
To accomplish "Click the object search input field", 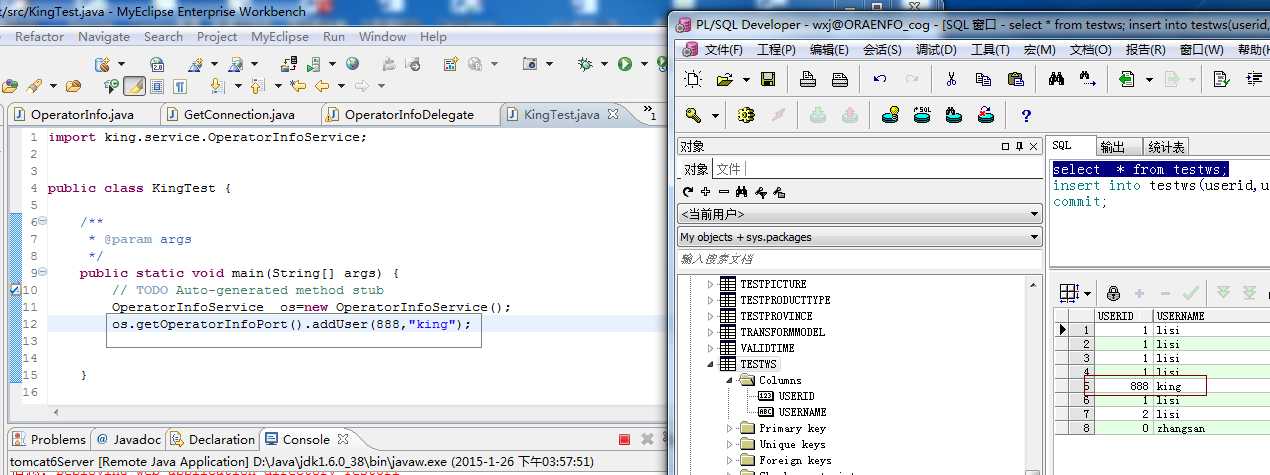I will pyautogui.click(x=859, y=259).
